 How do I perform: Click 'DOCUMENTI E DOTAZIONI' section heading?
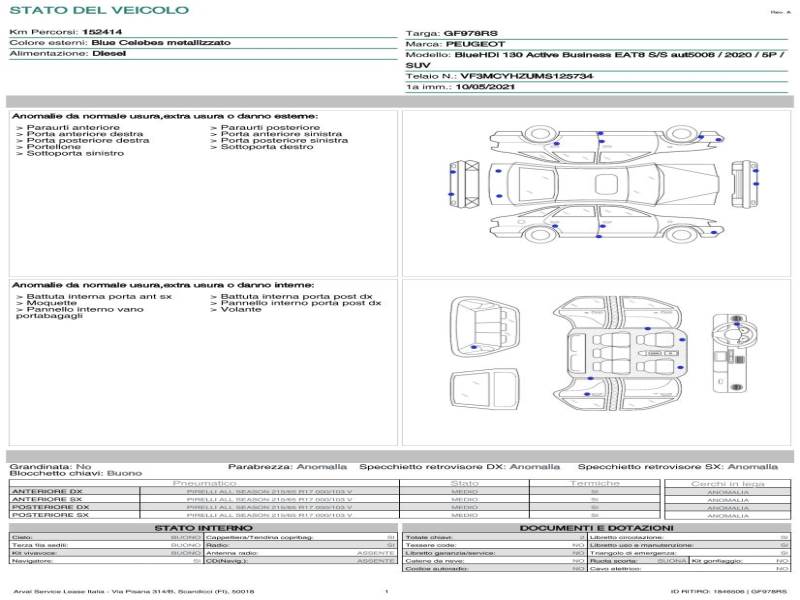[597, 528]
